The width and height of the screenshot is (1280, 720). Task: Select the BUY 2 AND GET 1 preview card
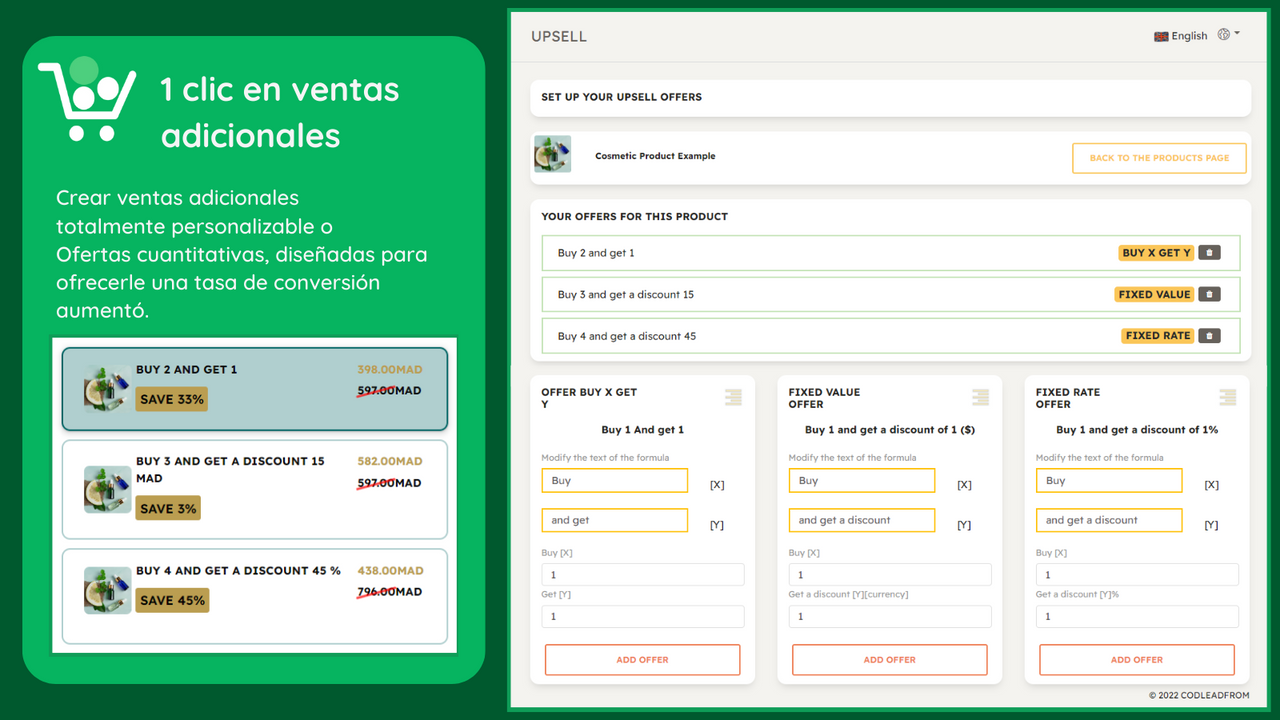click(255, 389)
